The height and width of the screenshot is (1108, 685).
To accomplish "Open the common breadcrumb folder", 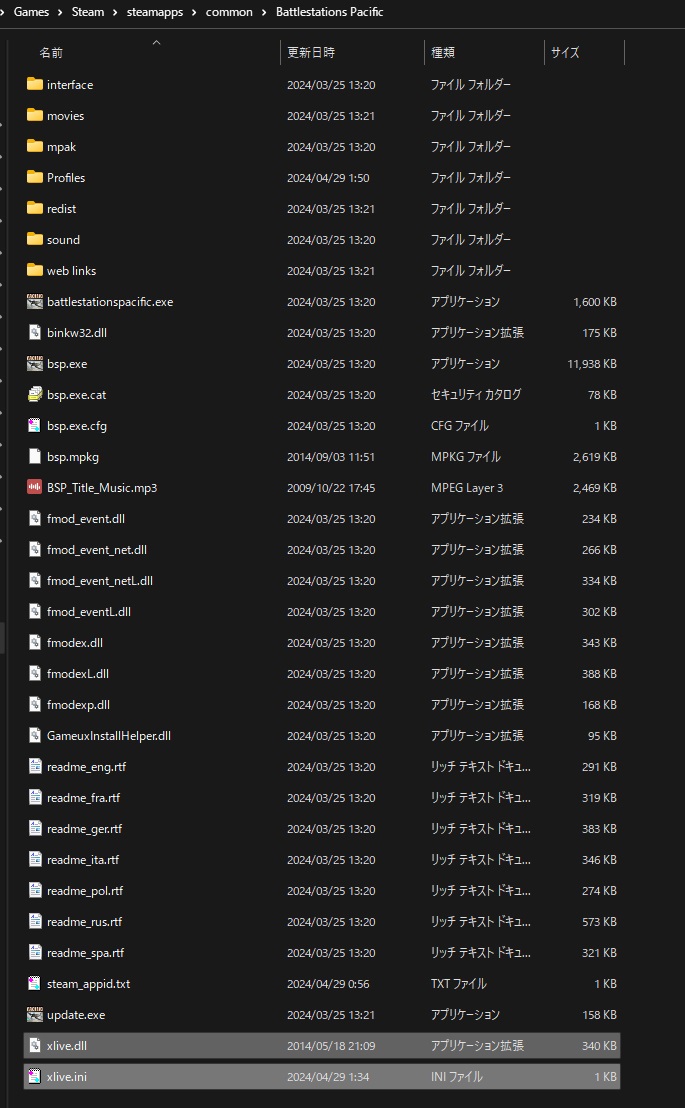I will tap(230, 12).
